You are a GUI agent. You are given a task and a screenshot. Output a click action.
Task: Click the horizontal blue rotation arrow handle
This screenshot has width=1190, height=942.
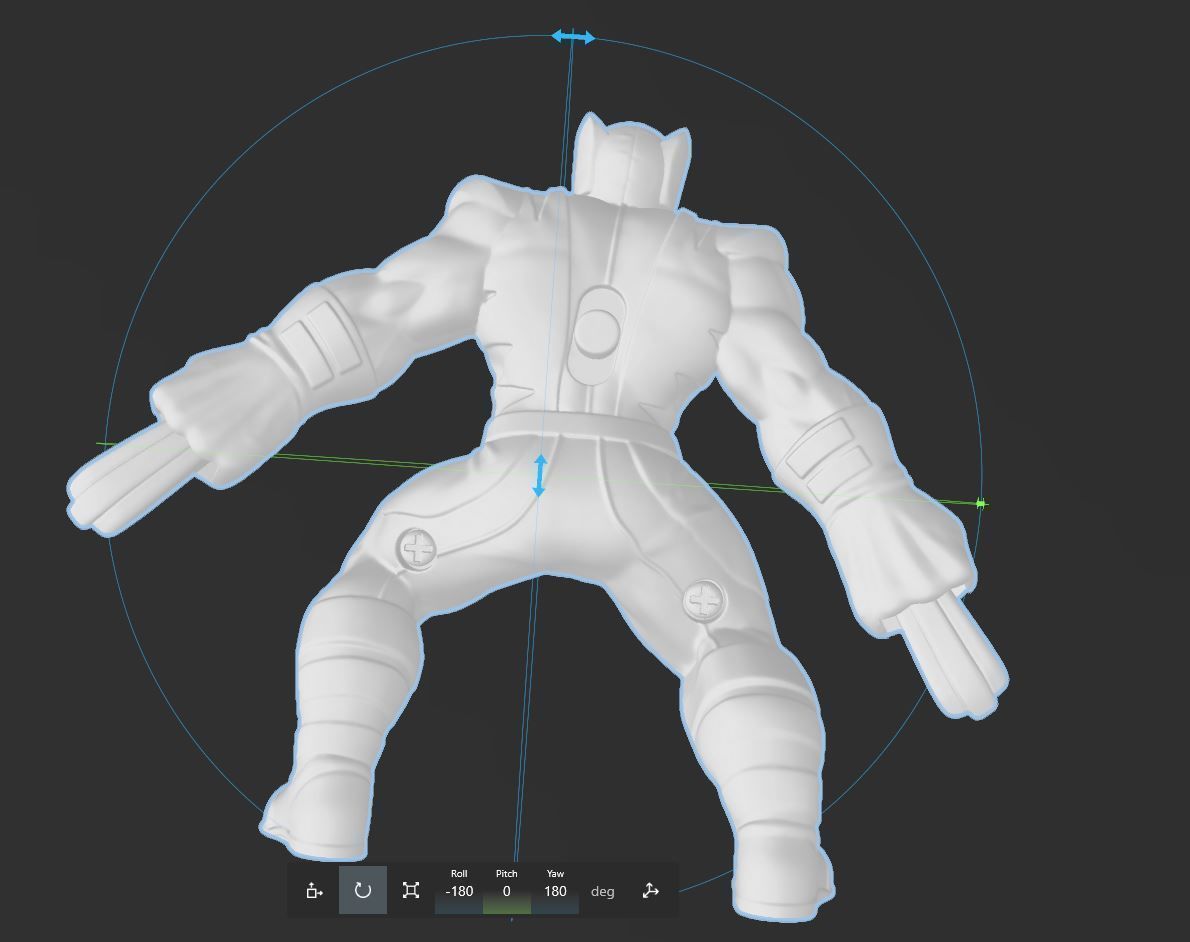coord(573,36)
